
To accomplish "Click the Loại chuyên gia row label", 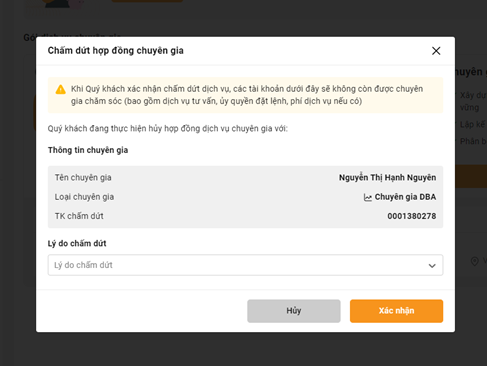I will 84,197.
